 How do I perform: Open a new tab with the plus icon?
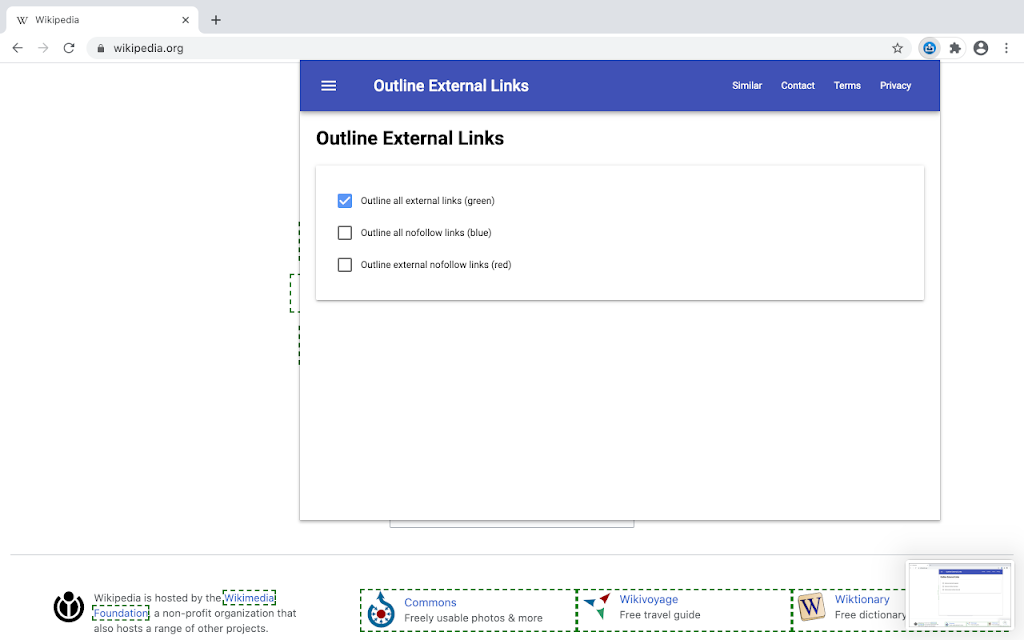tap(216, 20)
